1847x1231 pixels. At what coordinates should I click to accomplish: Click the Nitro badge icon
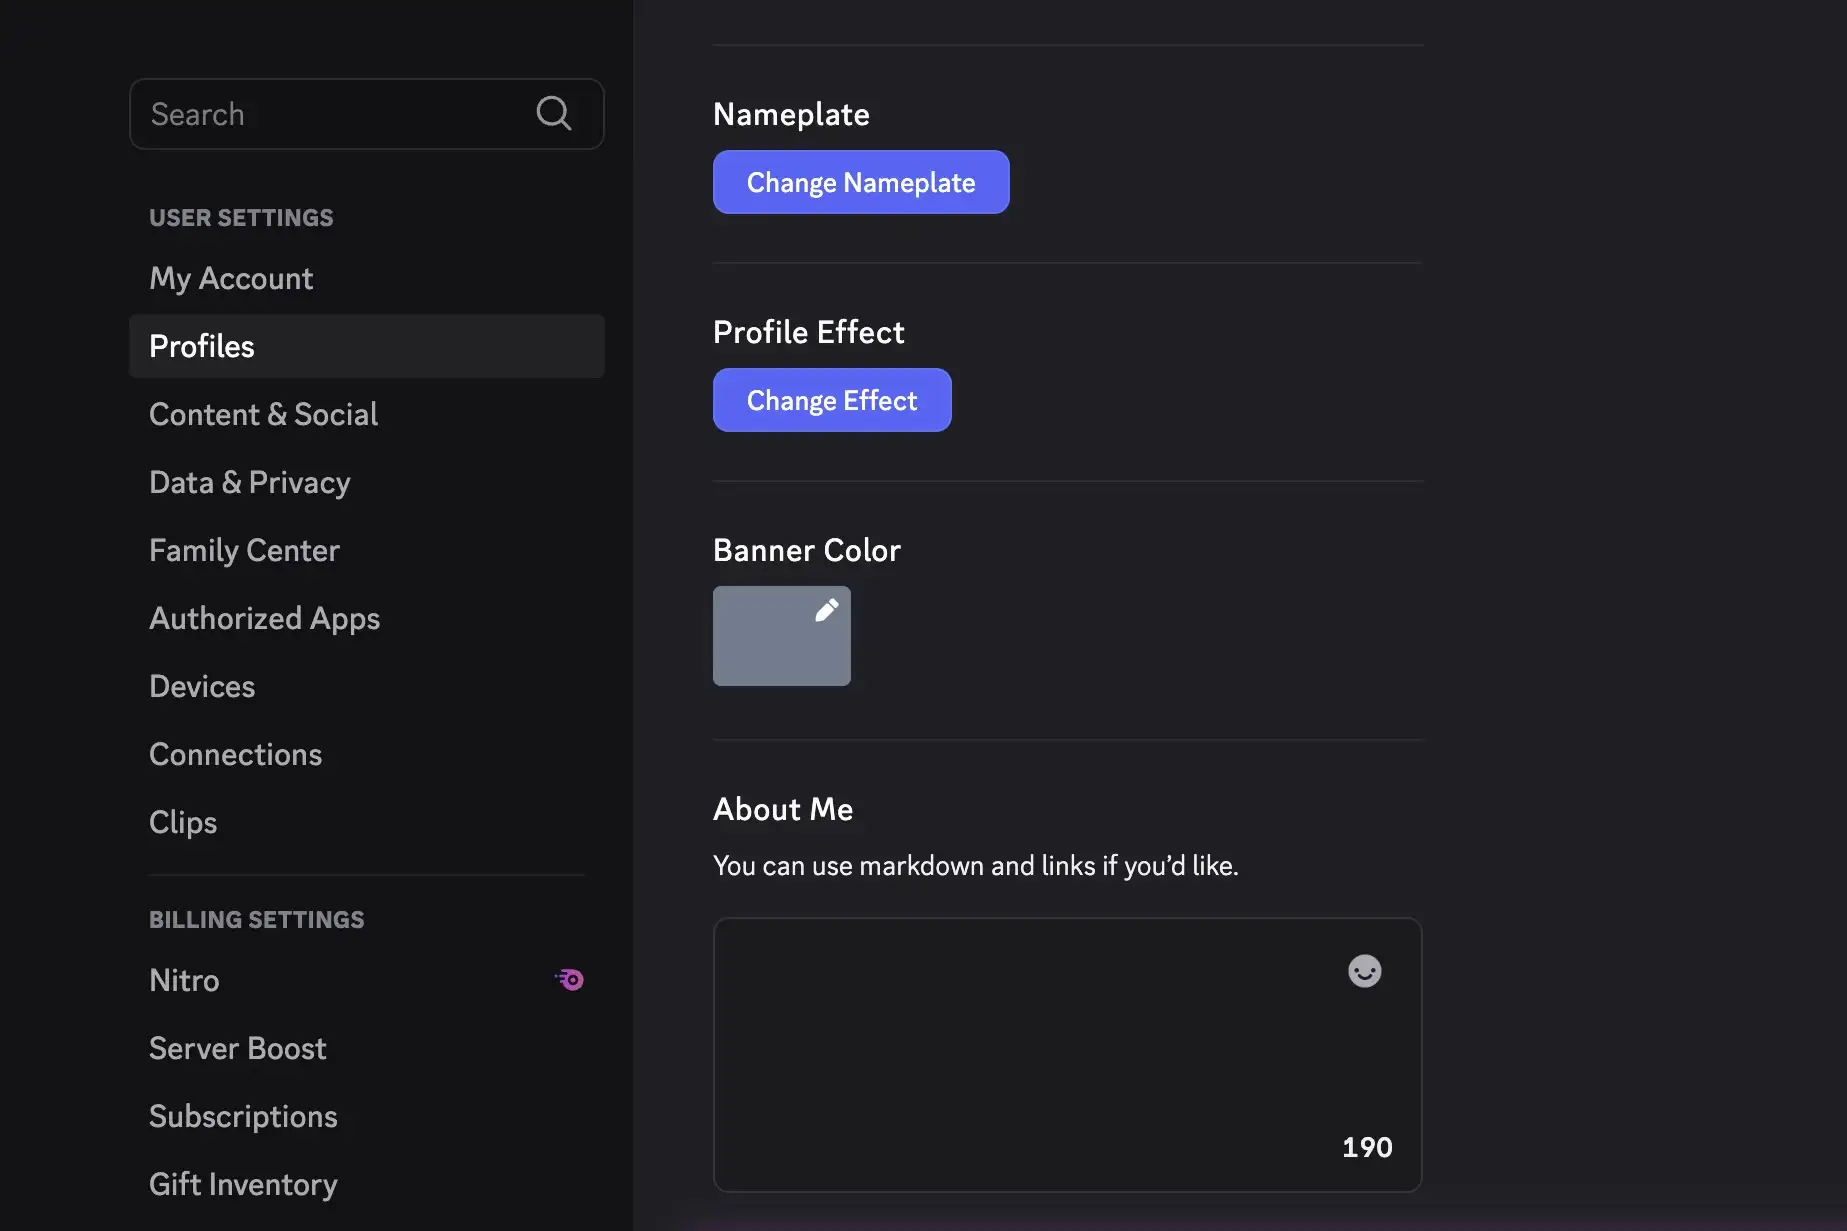(x=570, y=979)
